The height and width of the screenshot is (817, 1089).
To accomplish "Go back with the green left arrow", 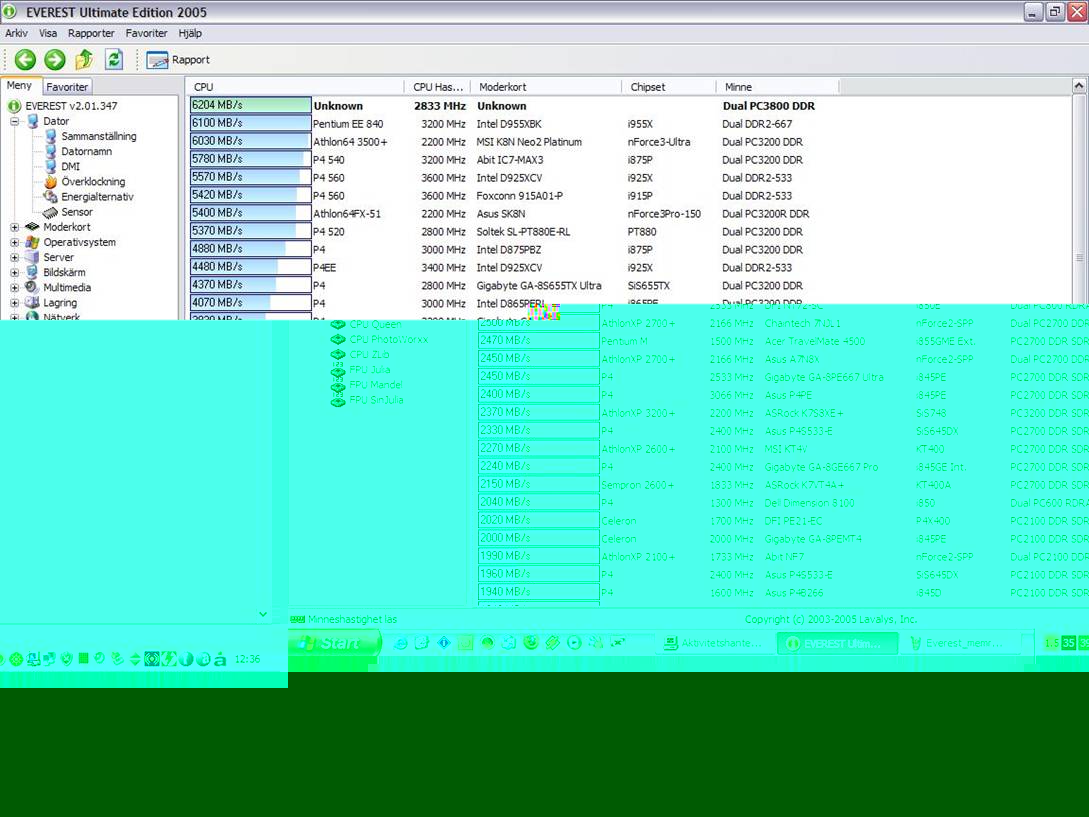I will [26, 60].
